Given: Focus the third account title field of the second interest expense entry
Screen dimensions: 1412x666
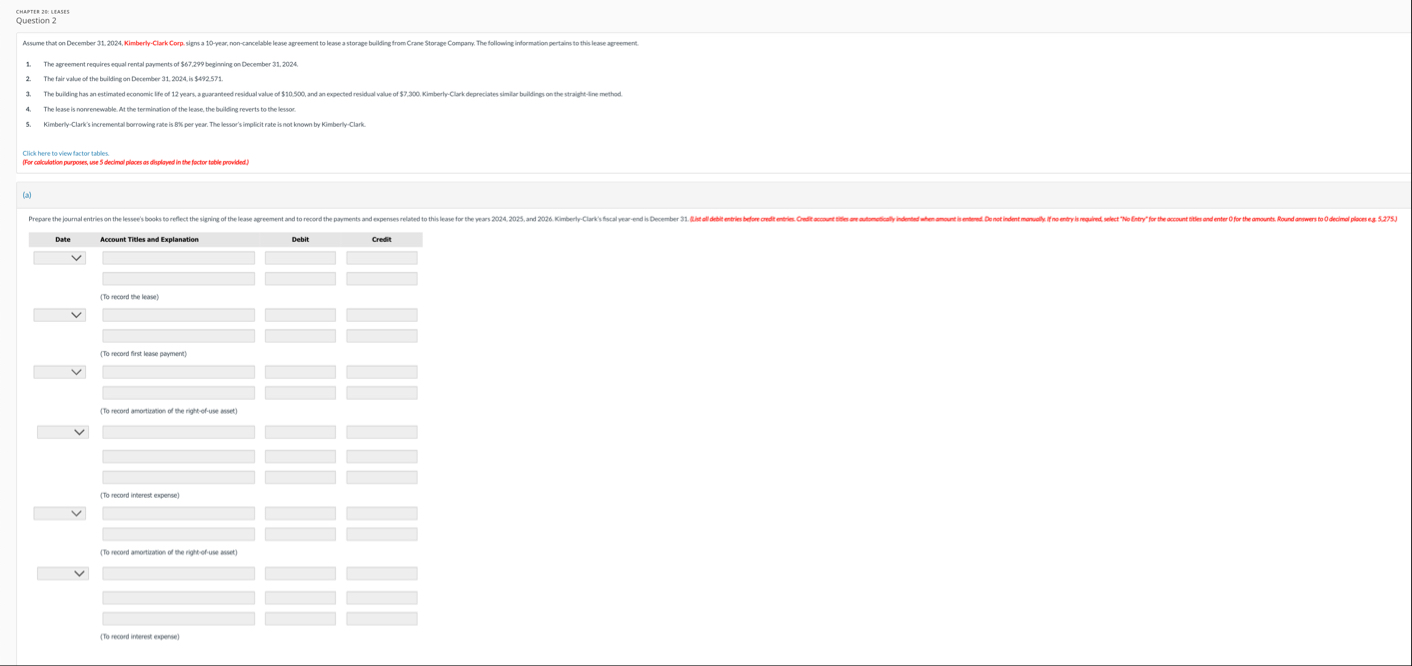Looking at the screenshot, I should [x=178, y=618].
